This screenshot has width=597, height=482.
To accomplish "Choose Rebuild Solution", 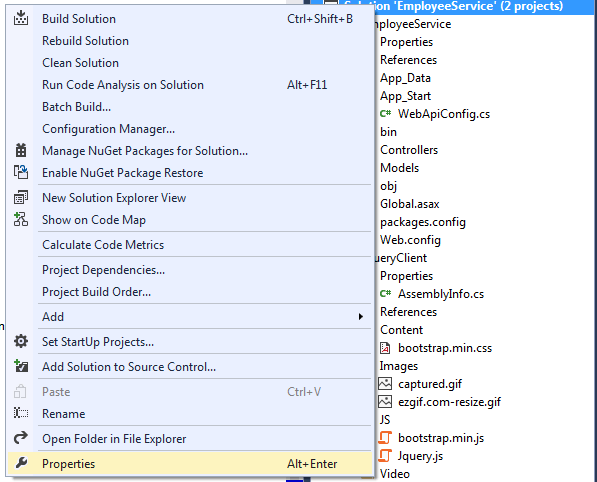I will point(189,41).
